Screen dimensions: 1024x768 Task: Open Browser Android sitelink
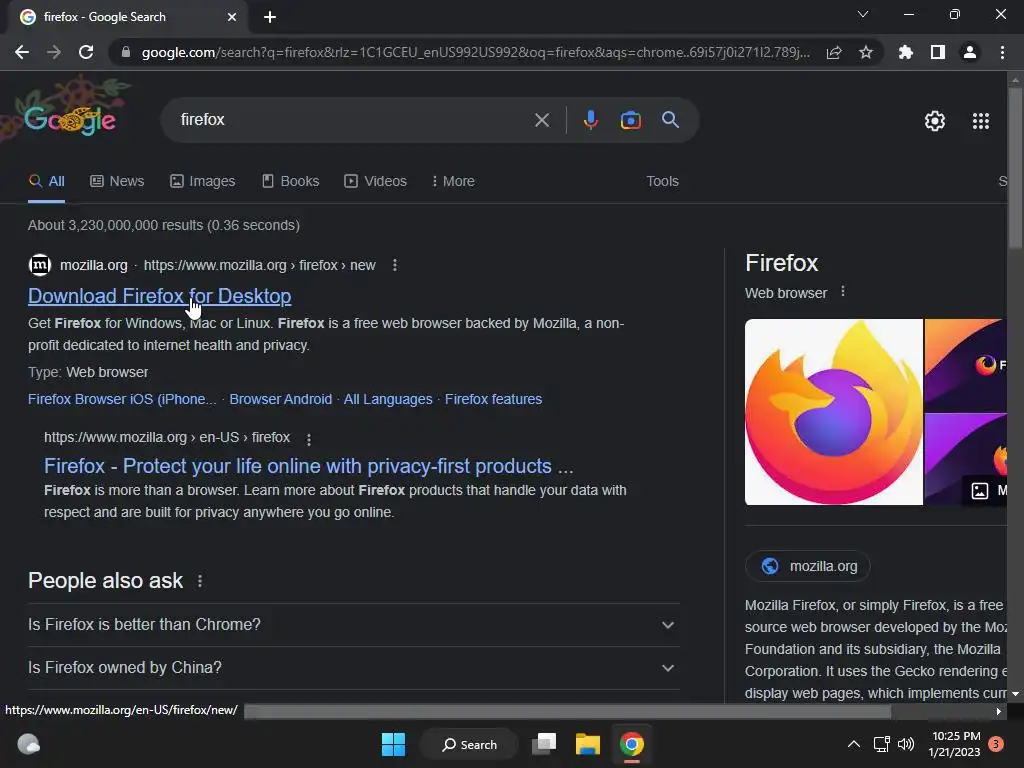pos(280,399)
